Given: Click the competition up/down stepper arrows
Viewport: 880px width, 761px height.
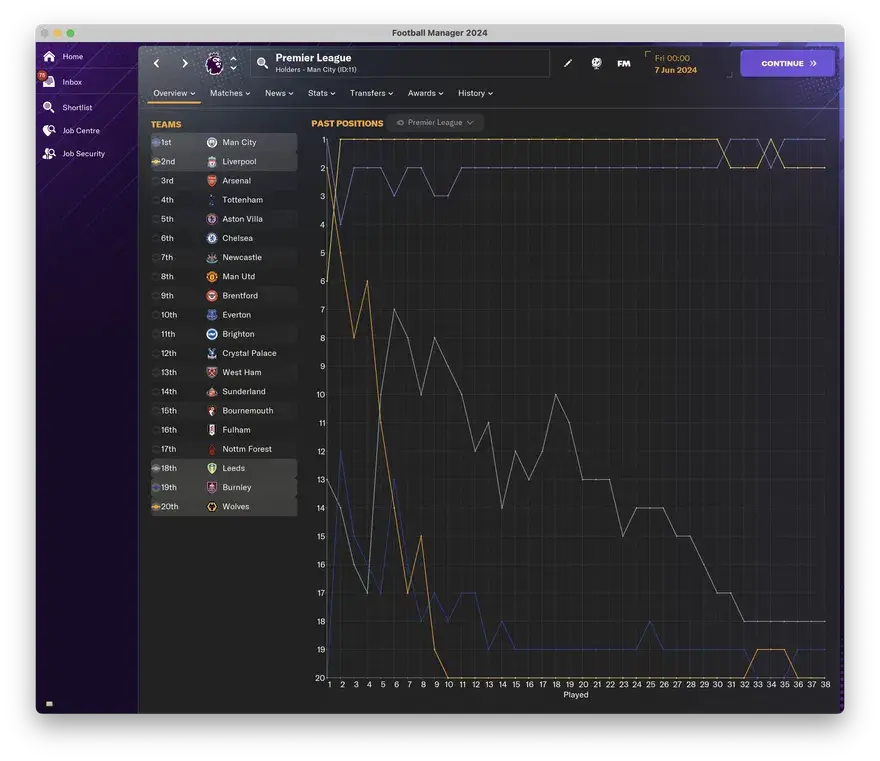Looking at the screenshot, I should (233, 63).
